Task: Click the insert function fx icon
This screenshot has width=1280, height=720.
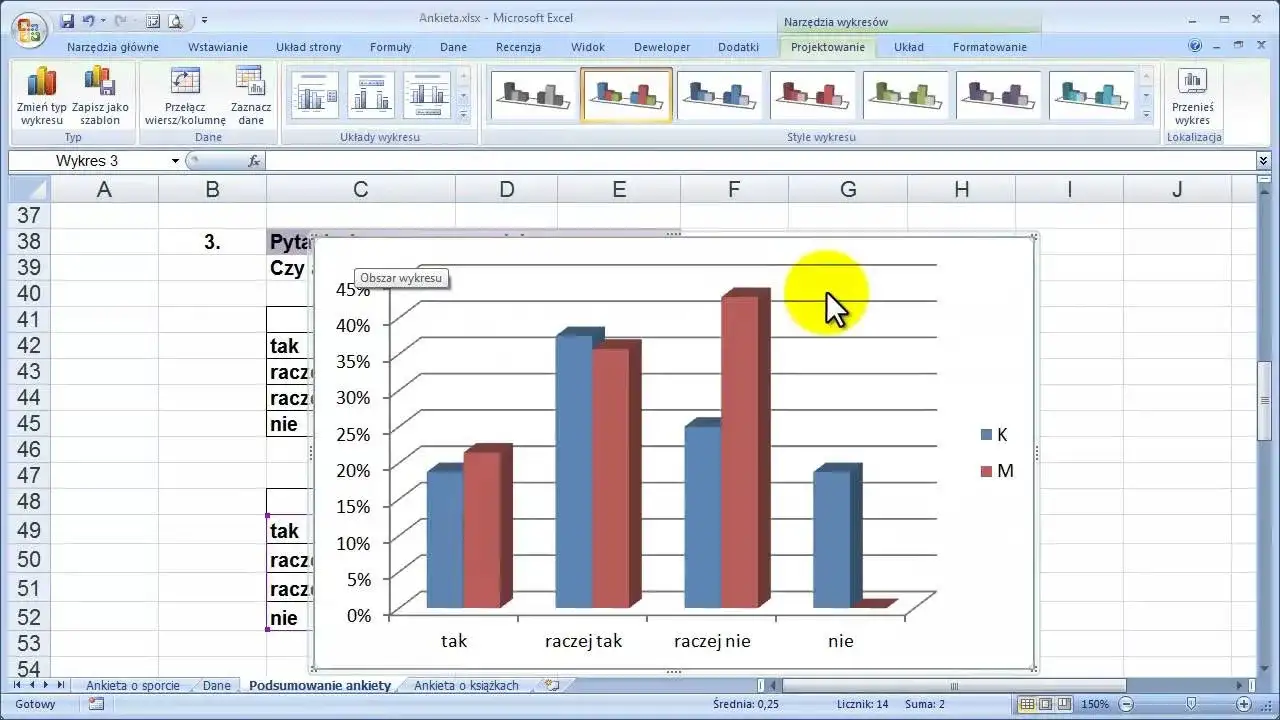Action: [254, 161]
